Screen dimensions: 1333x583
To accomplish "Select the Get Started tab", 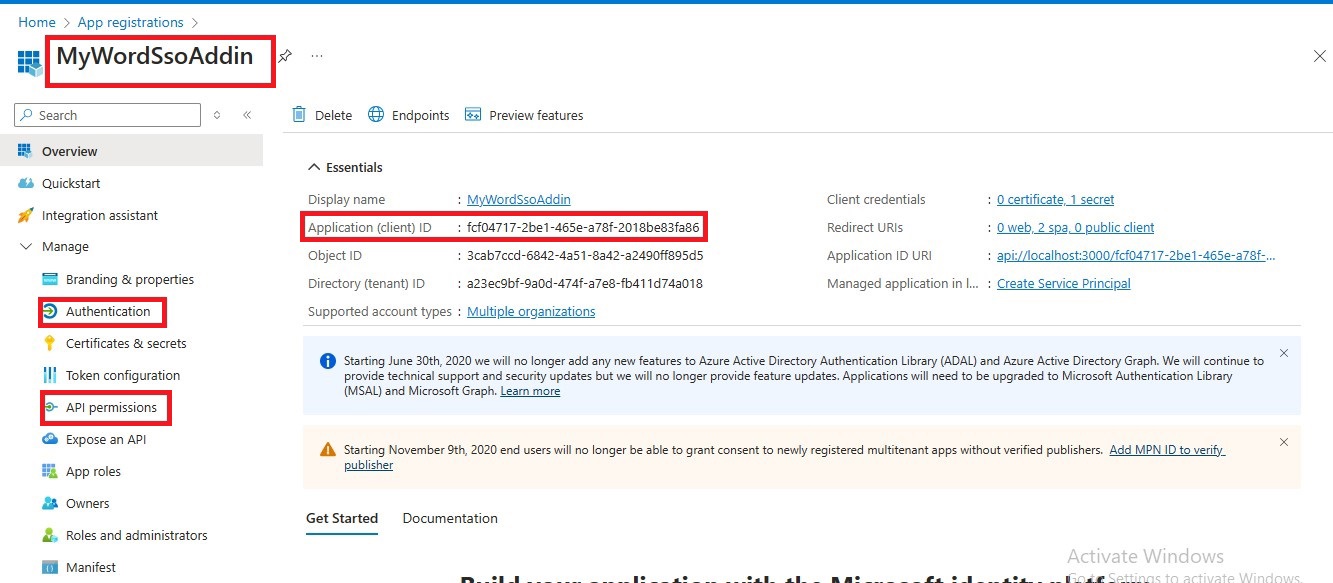I will [342, 518].
